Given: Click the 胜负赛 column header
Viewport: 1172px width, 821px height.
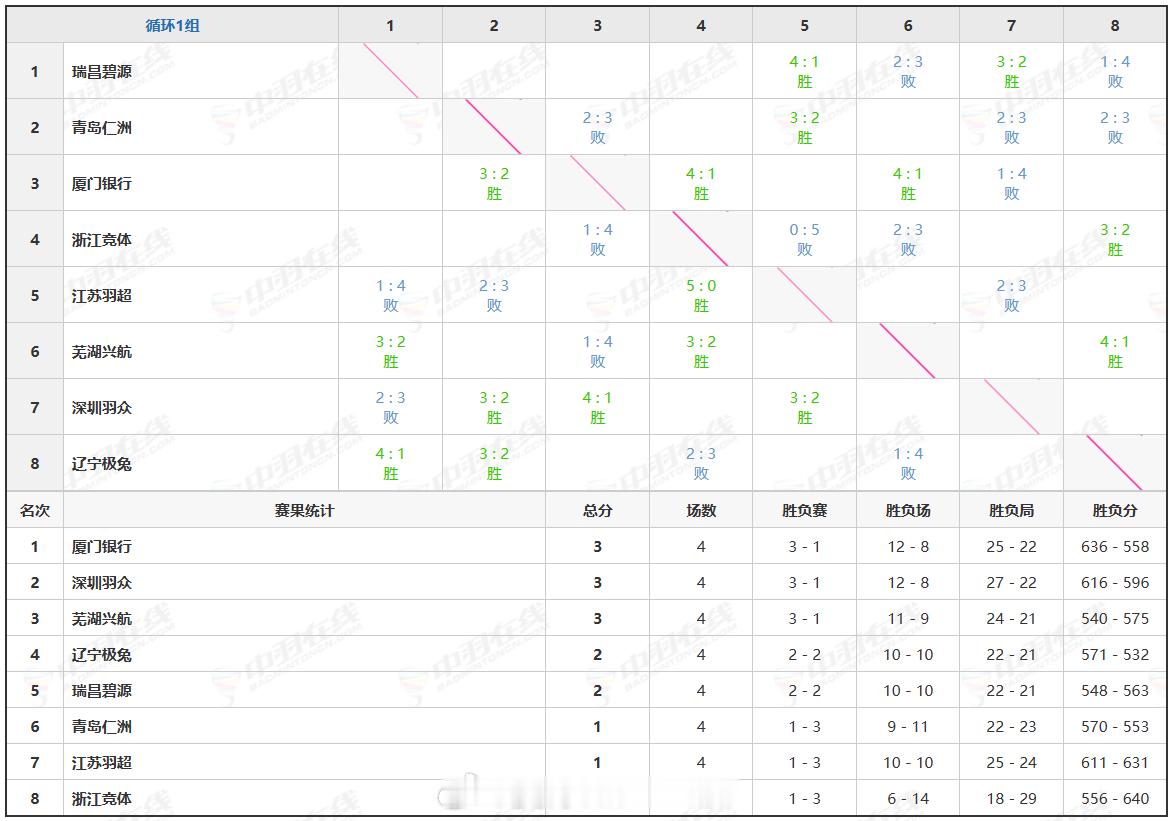Looking at the screenshot, I should pyautogui.click(x=804, y=511).
